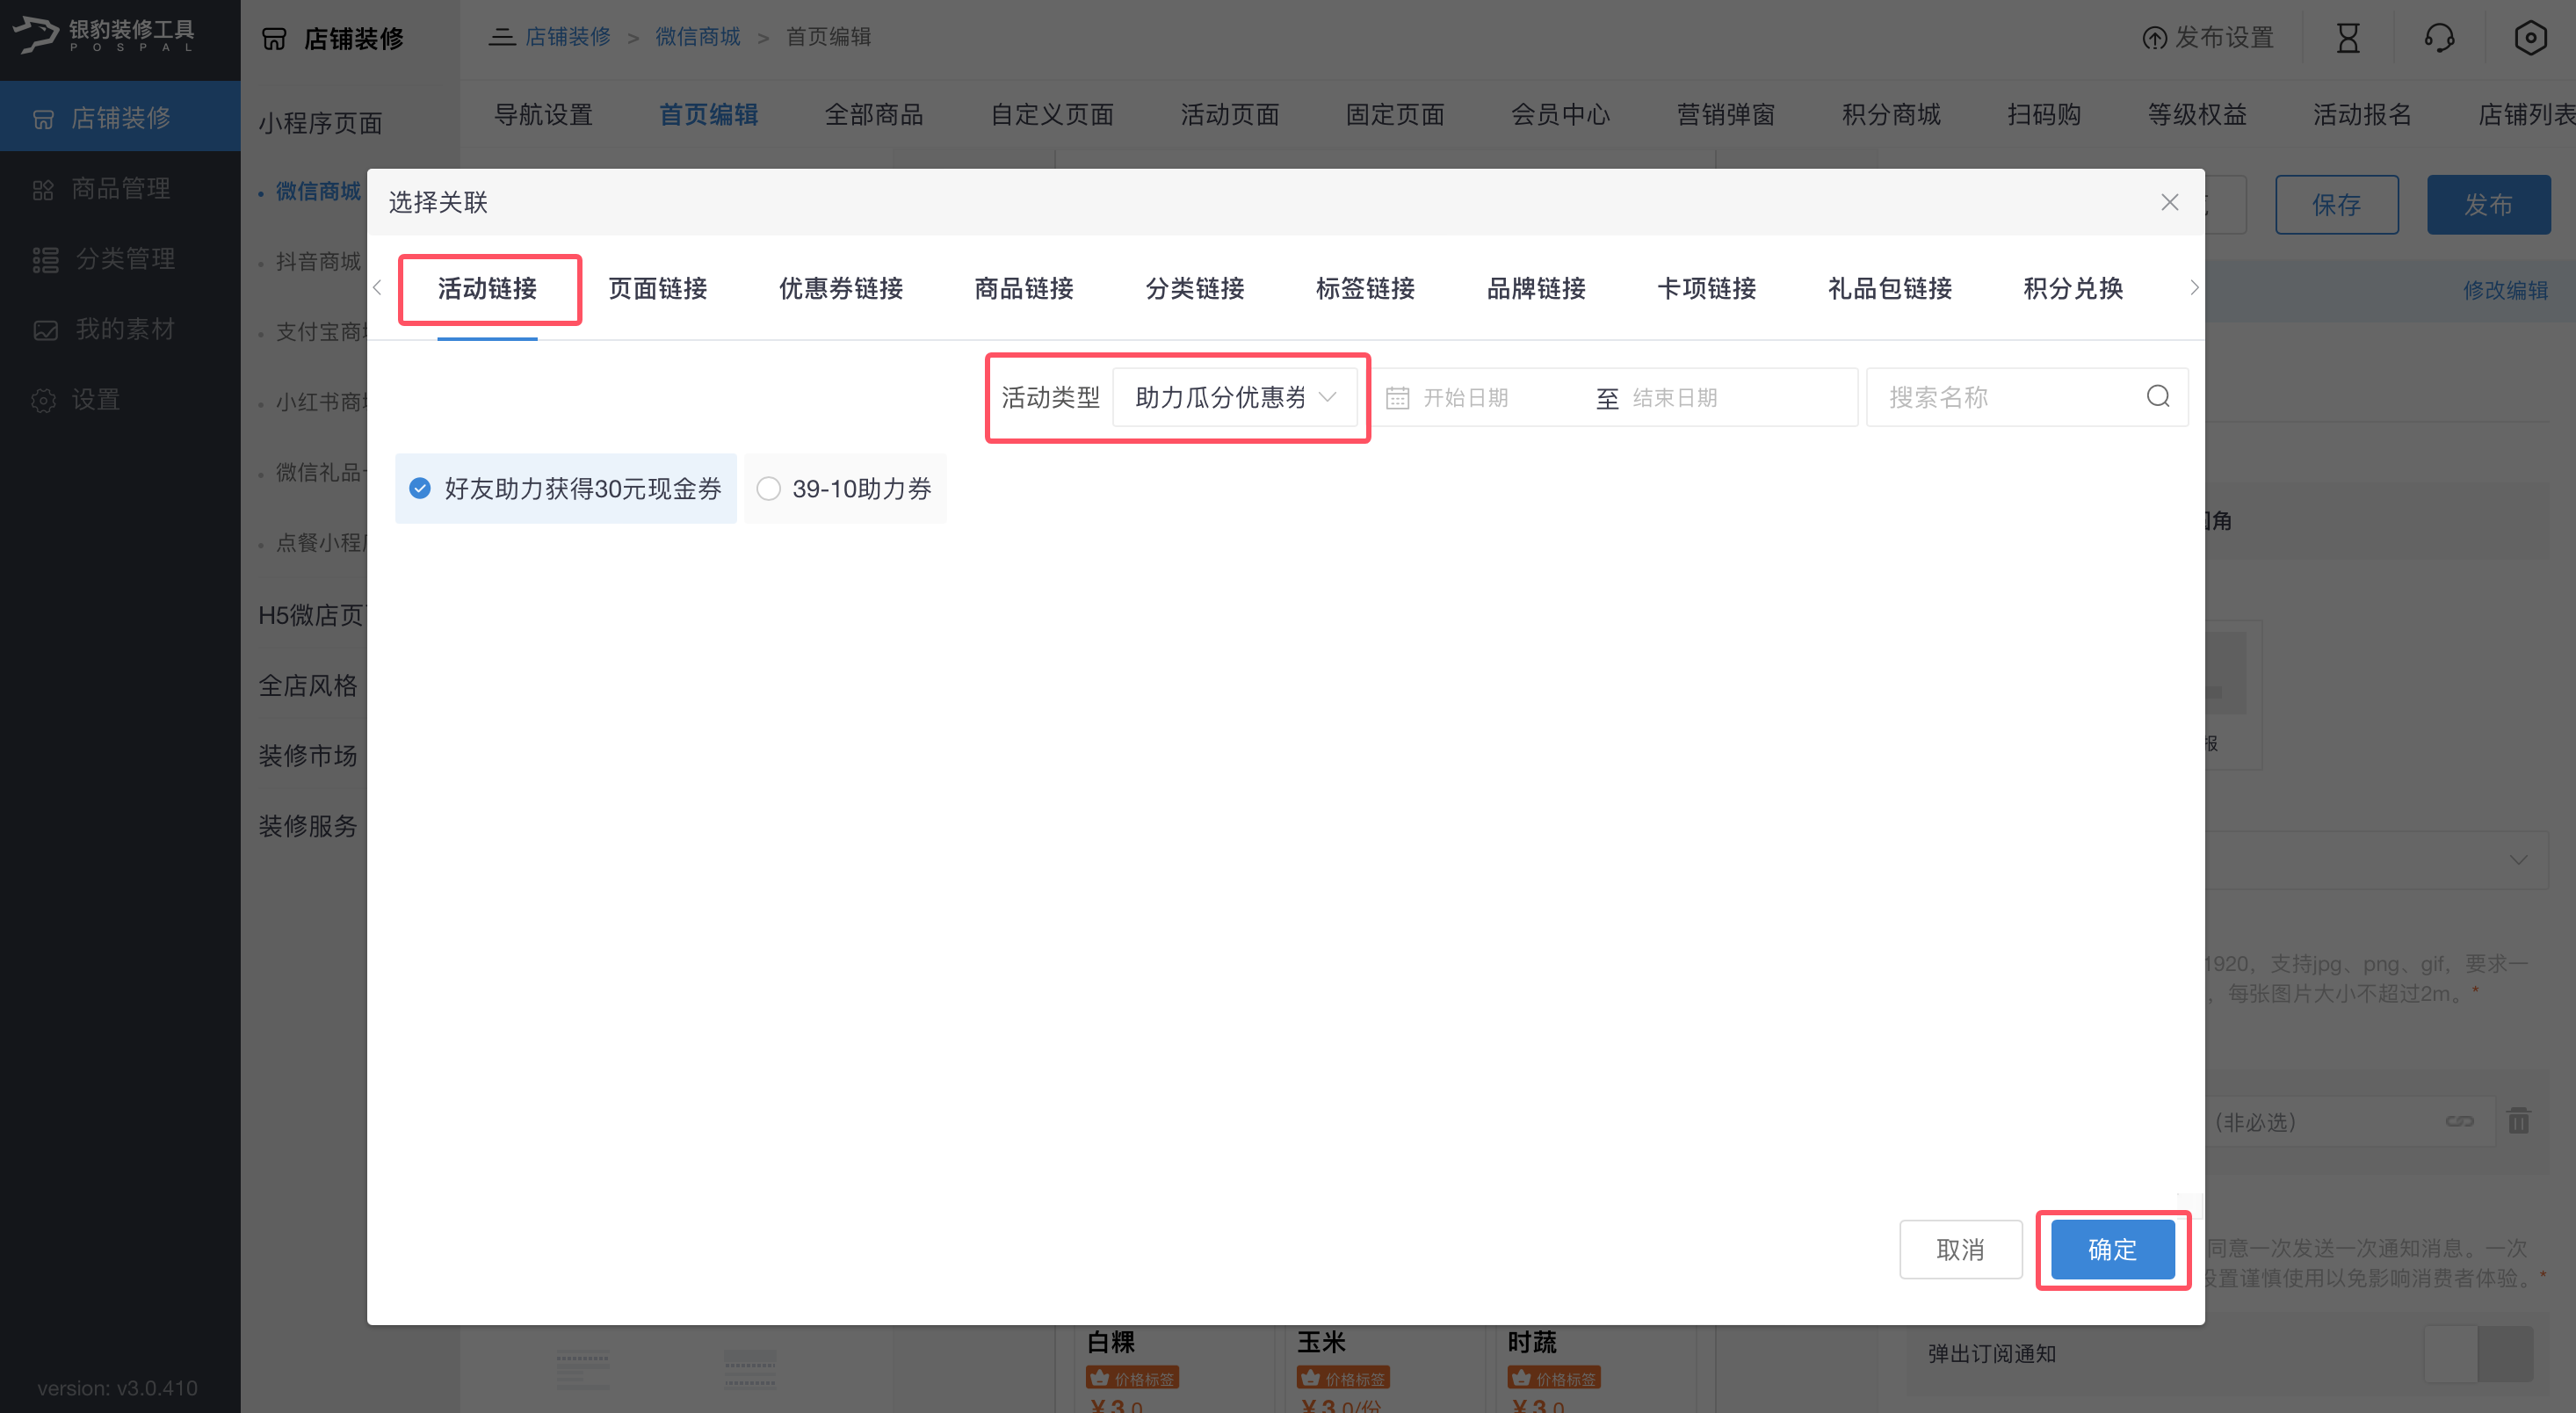This screenshot has height=1413, width=2576.
Task: Open the hexagon settings icon at top right
Action: tap(2530, 38)
